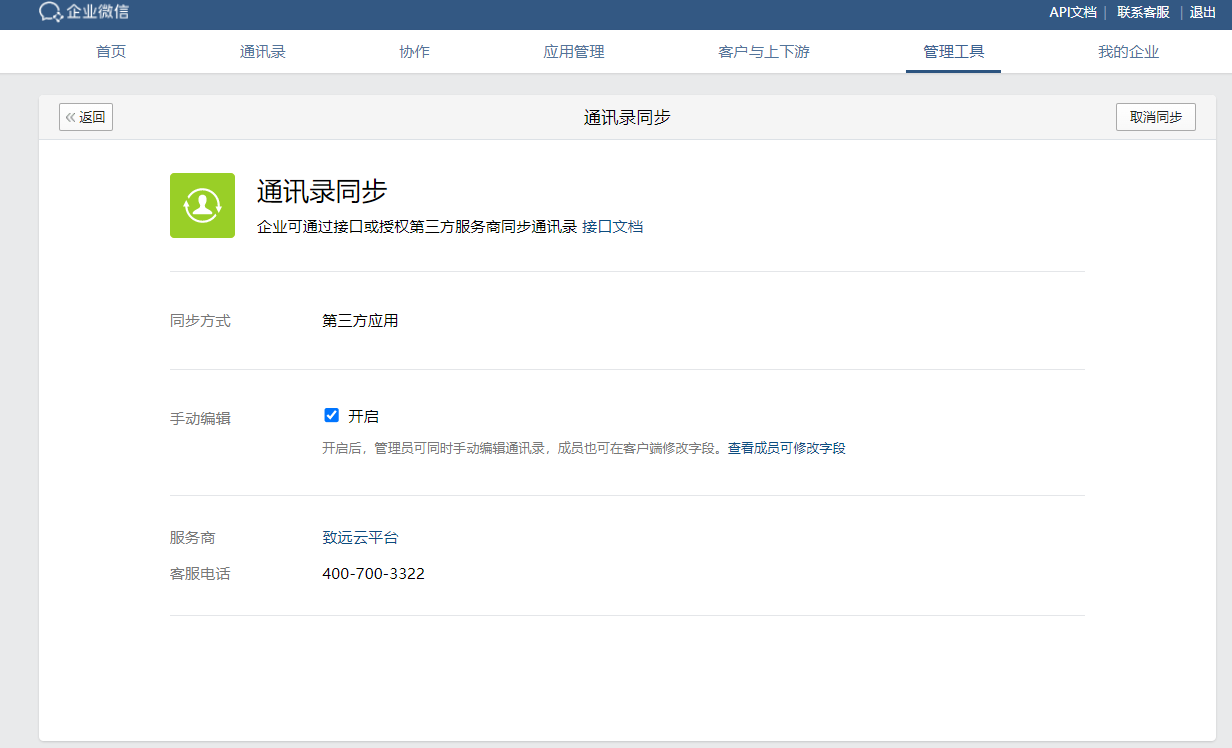
Task: Open the API文档 link
Action: coord(1072,13)
